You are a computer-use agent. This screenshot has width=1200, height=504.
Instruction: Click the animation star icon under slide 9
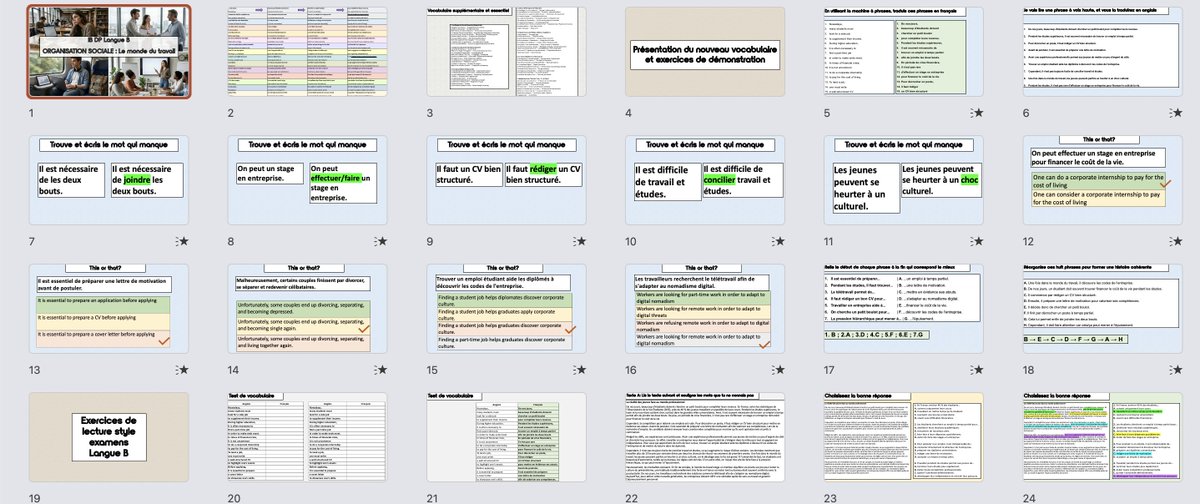(581, 241)
